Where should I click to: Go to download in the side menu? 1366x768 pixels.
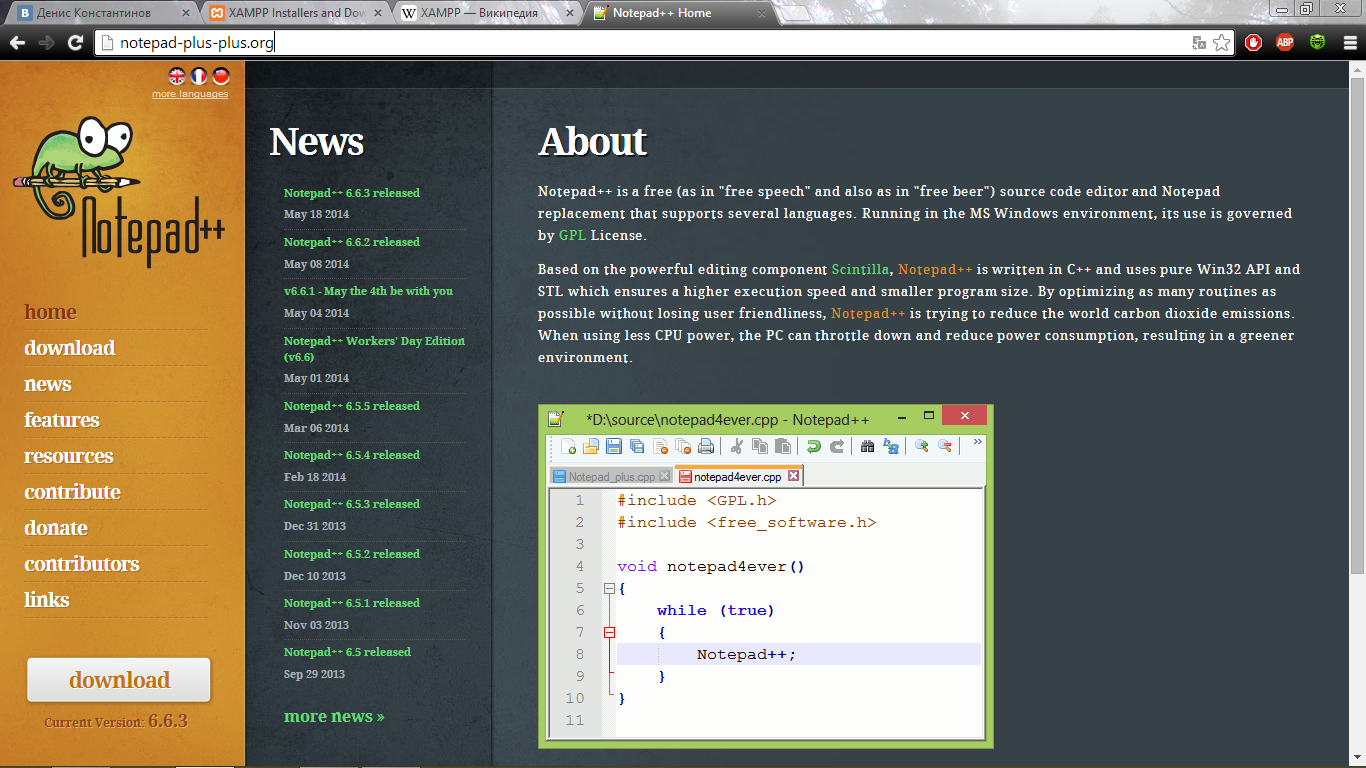coord(70,348)
